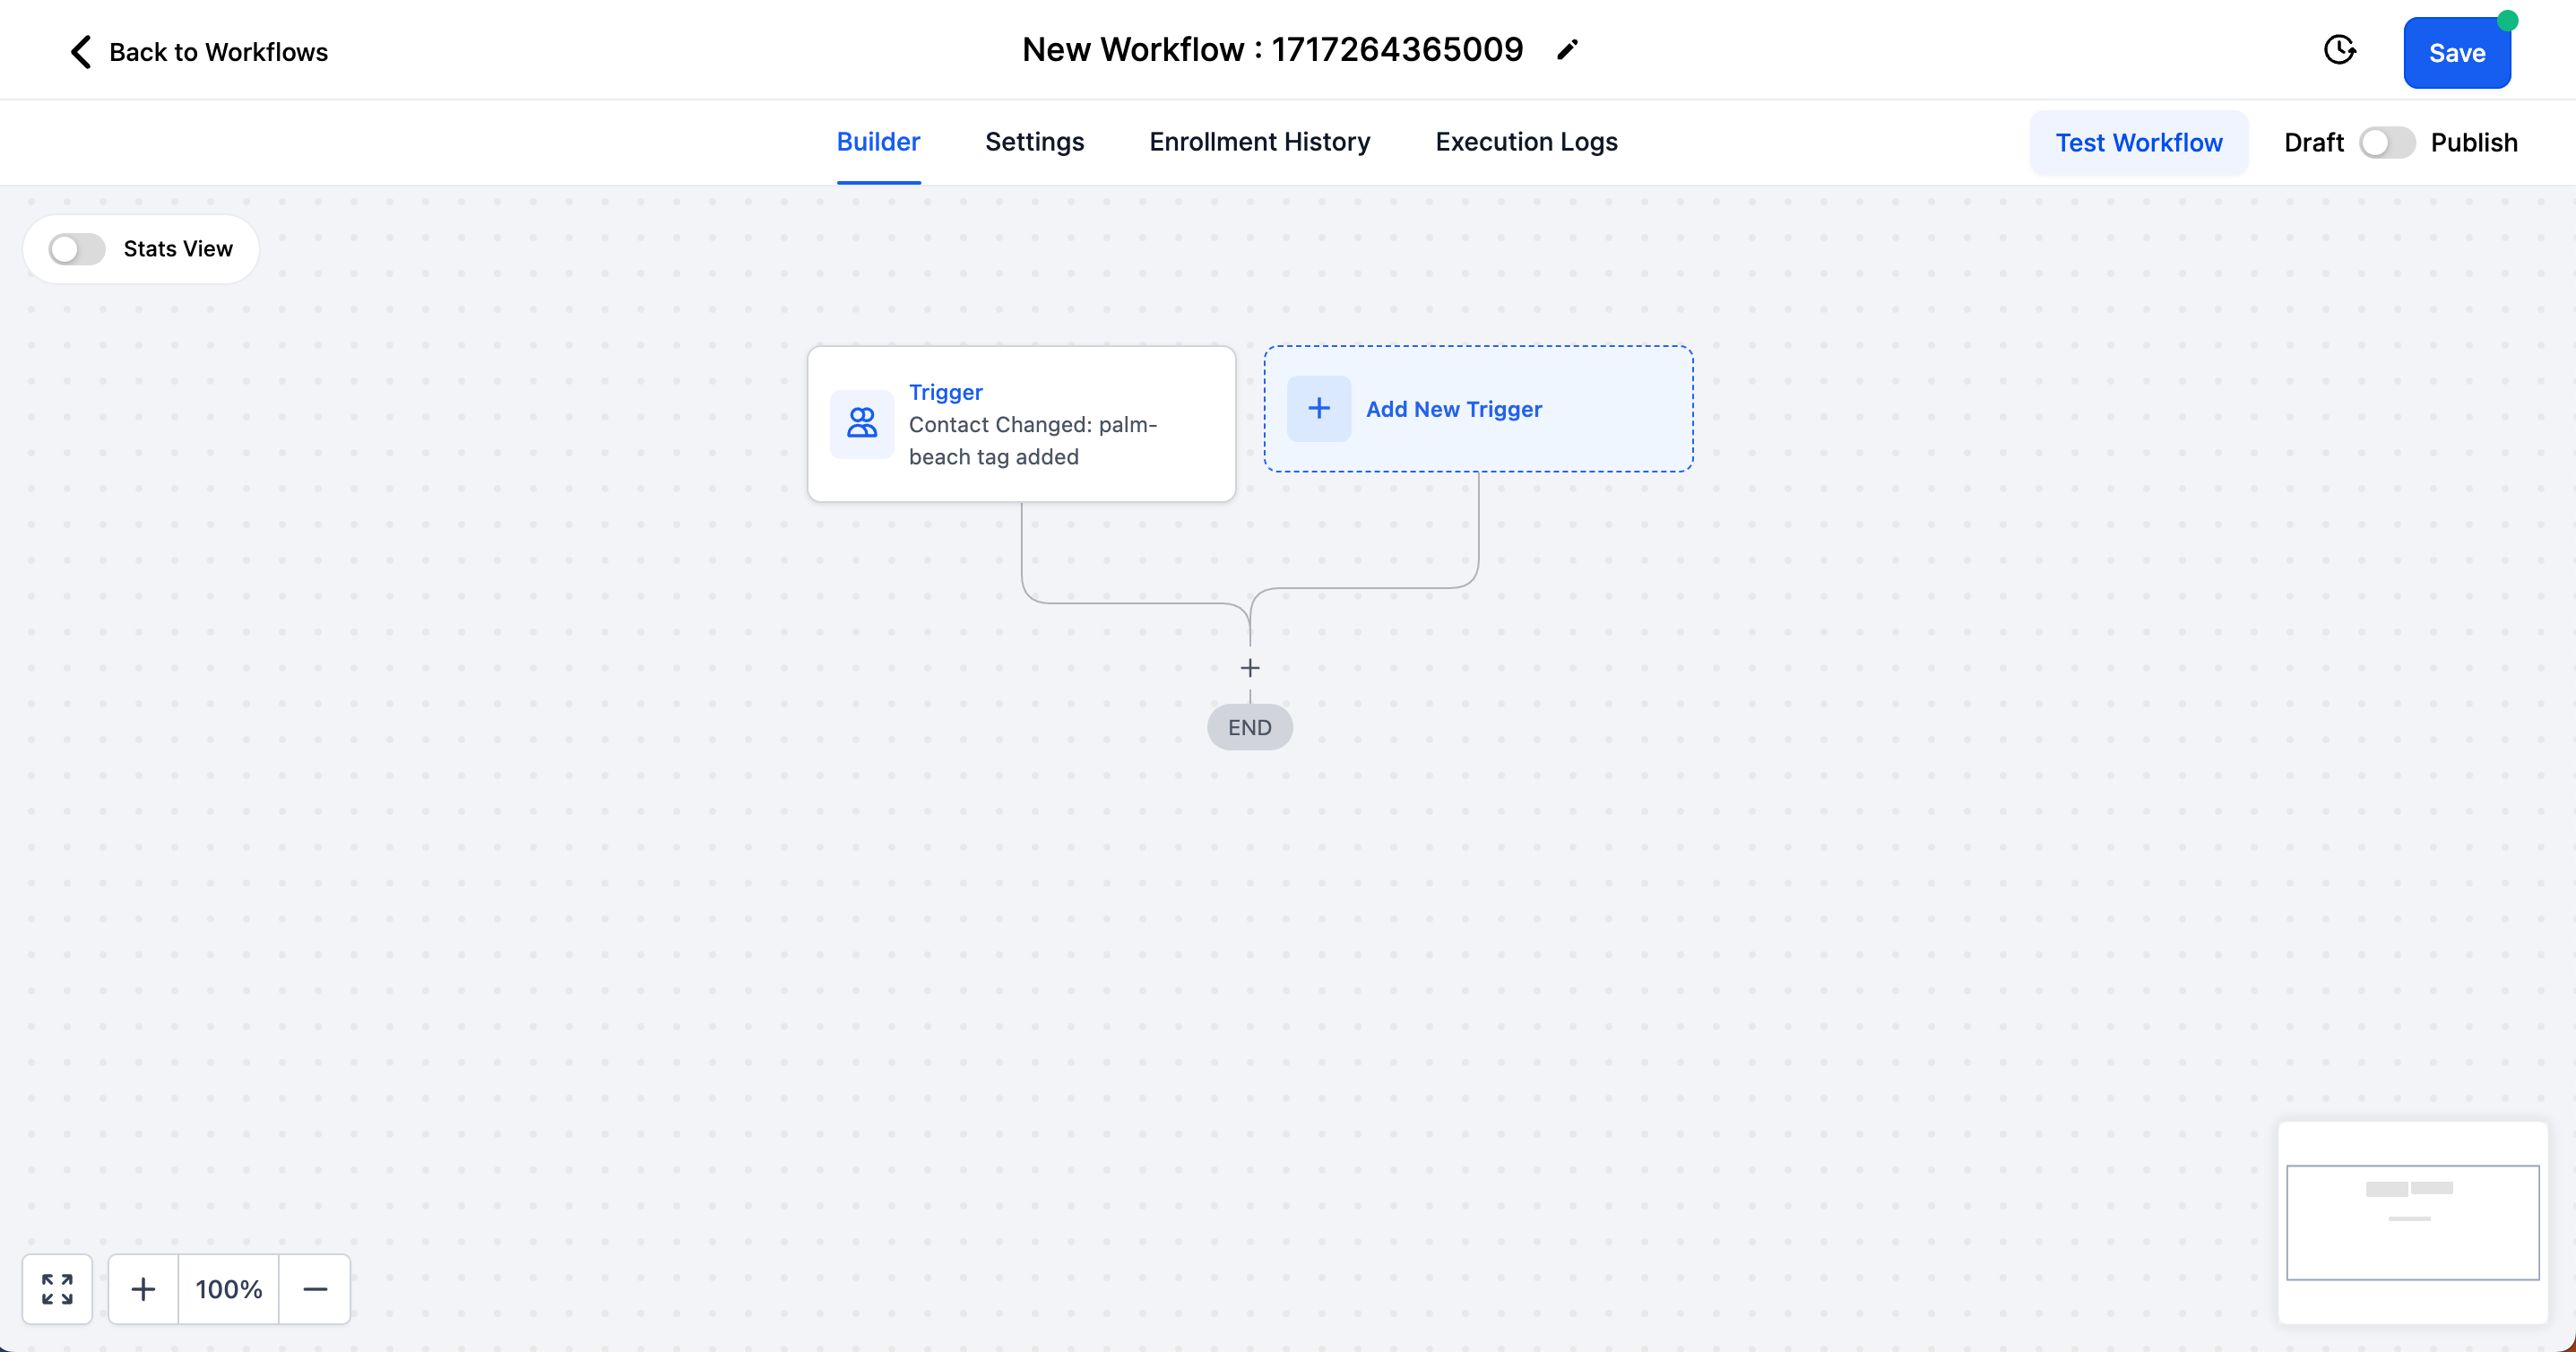
Task: Click the plus icon in Add New Trigger
Action: (1319, 409)
